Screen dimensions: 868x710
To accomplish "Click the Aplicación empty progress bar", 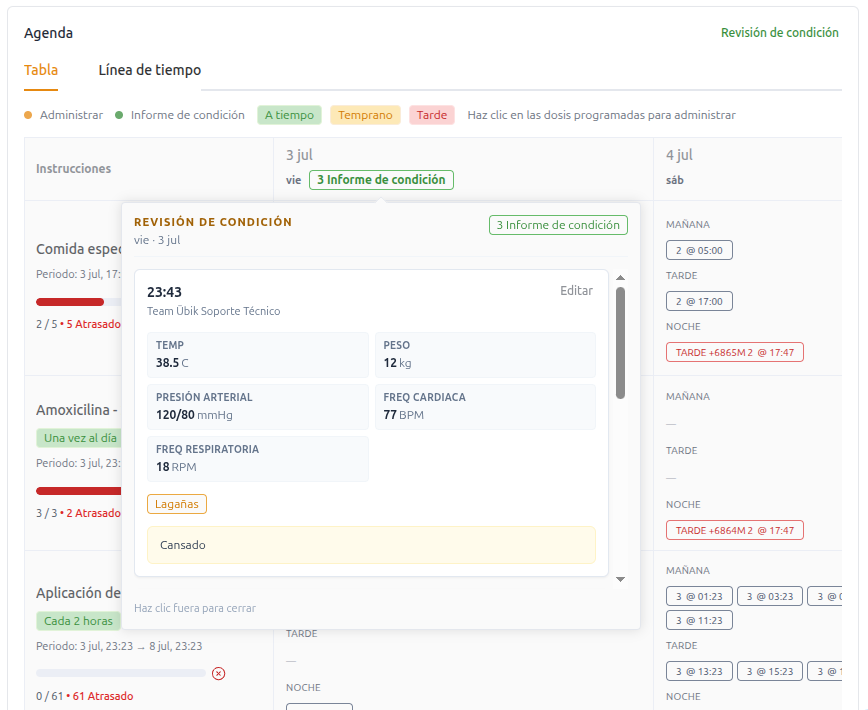I will click(x=121, y=673).
